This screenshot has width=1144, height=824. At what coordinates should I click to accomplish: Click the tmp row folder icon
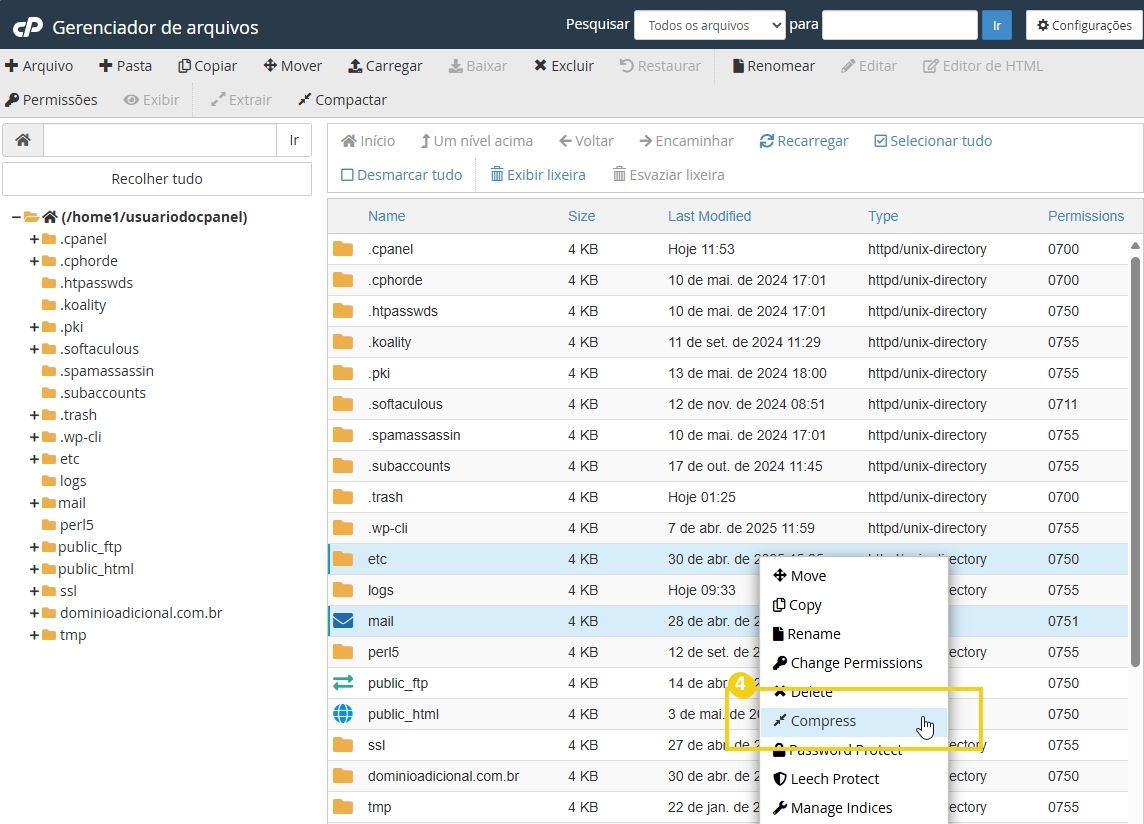pyautogui.click(x=343, y=807)
